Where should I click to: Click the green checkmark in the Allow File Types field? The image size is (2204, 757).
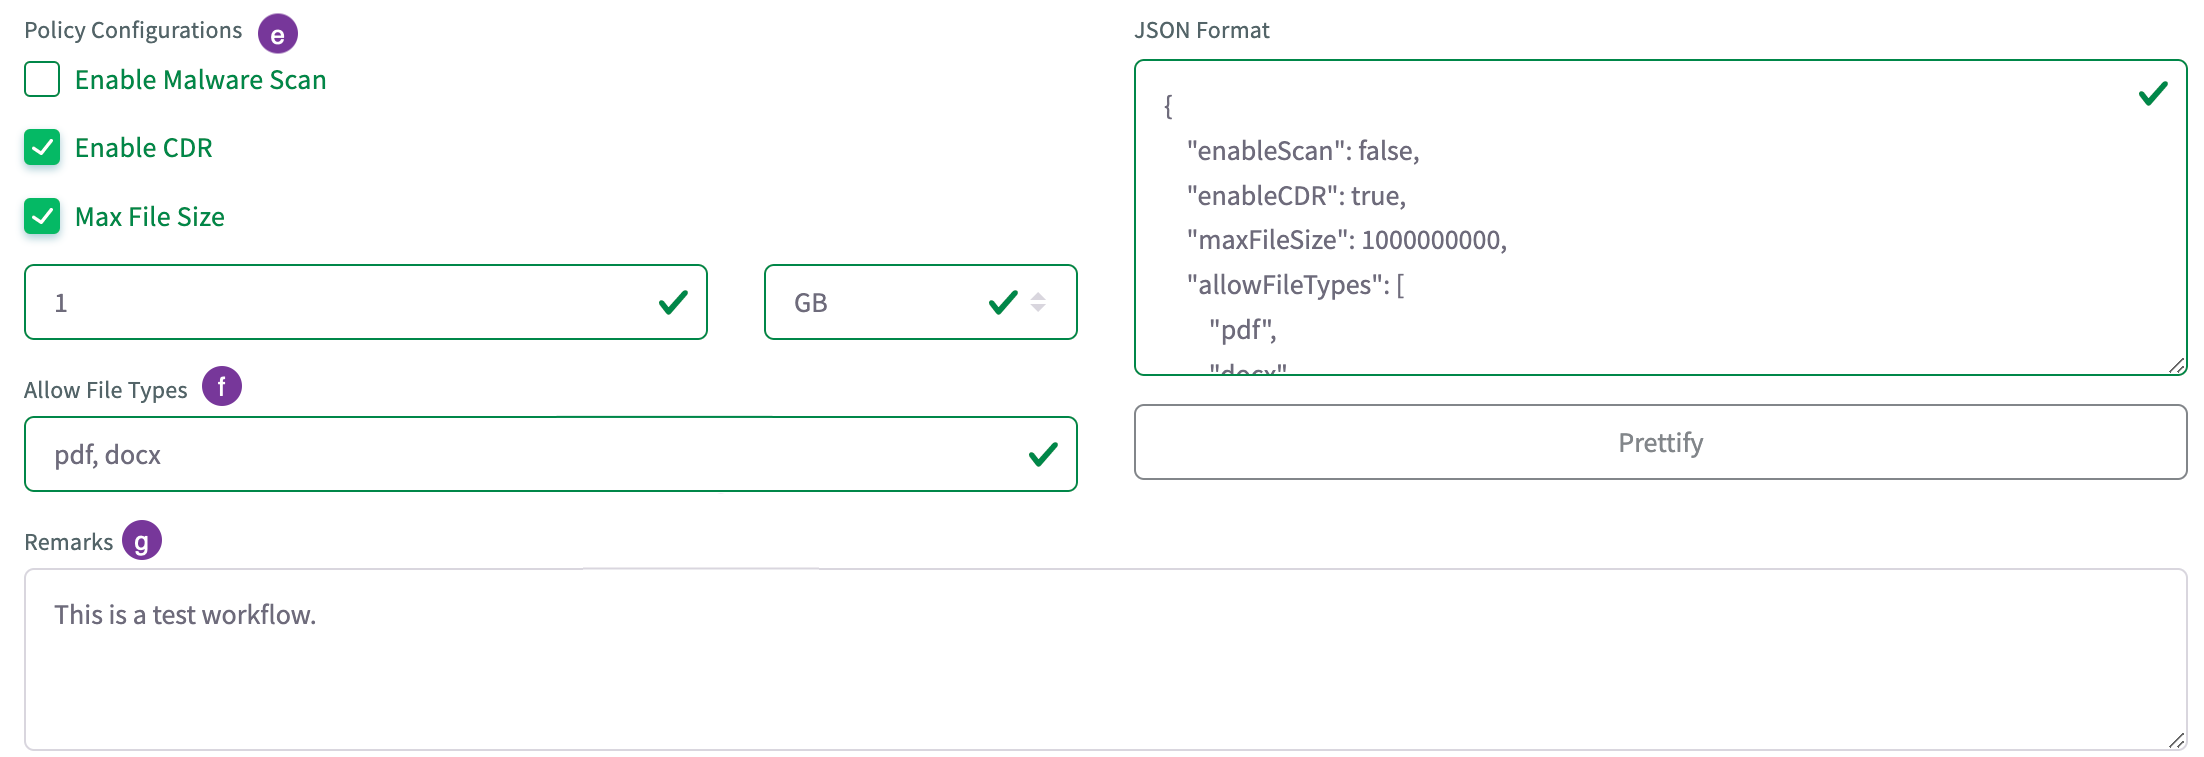click(1043, 454)
